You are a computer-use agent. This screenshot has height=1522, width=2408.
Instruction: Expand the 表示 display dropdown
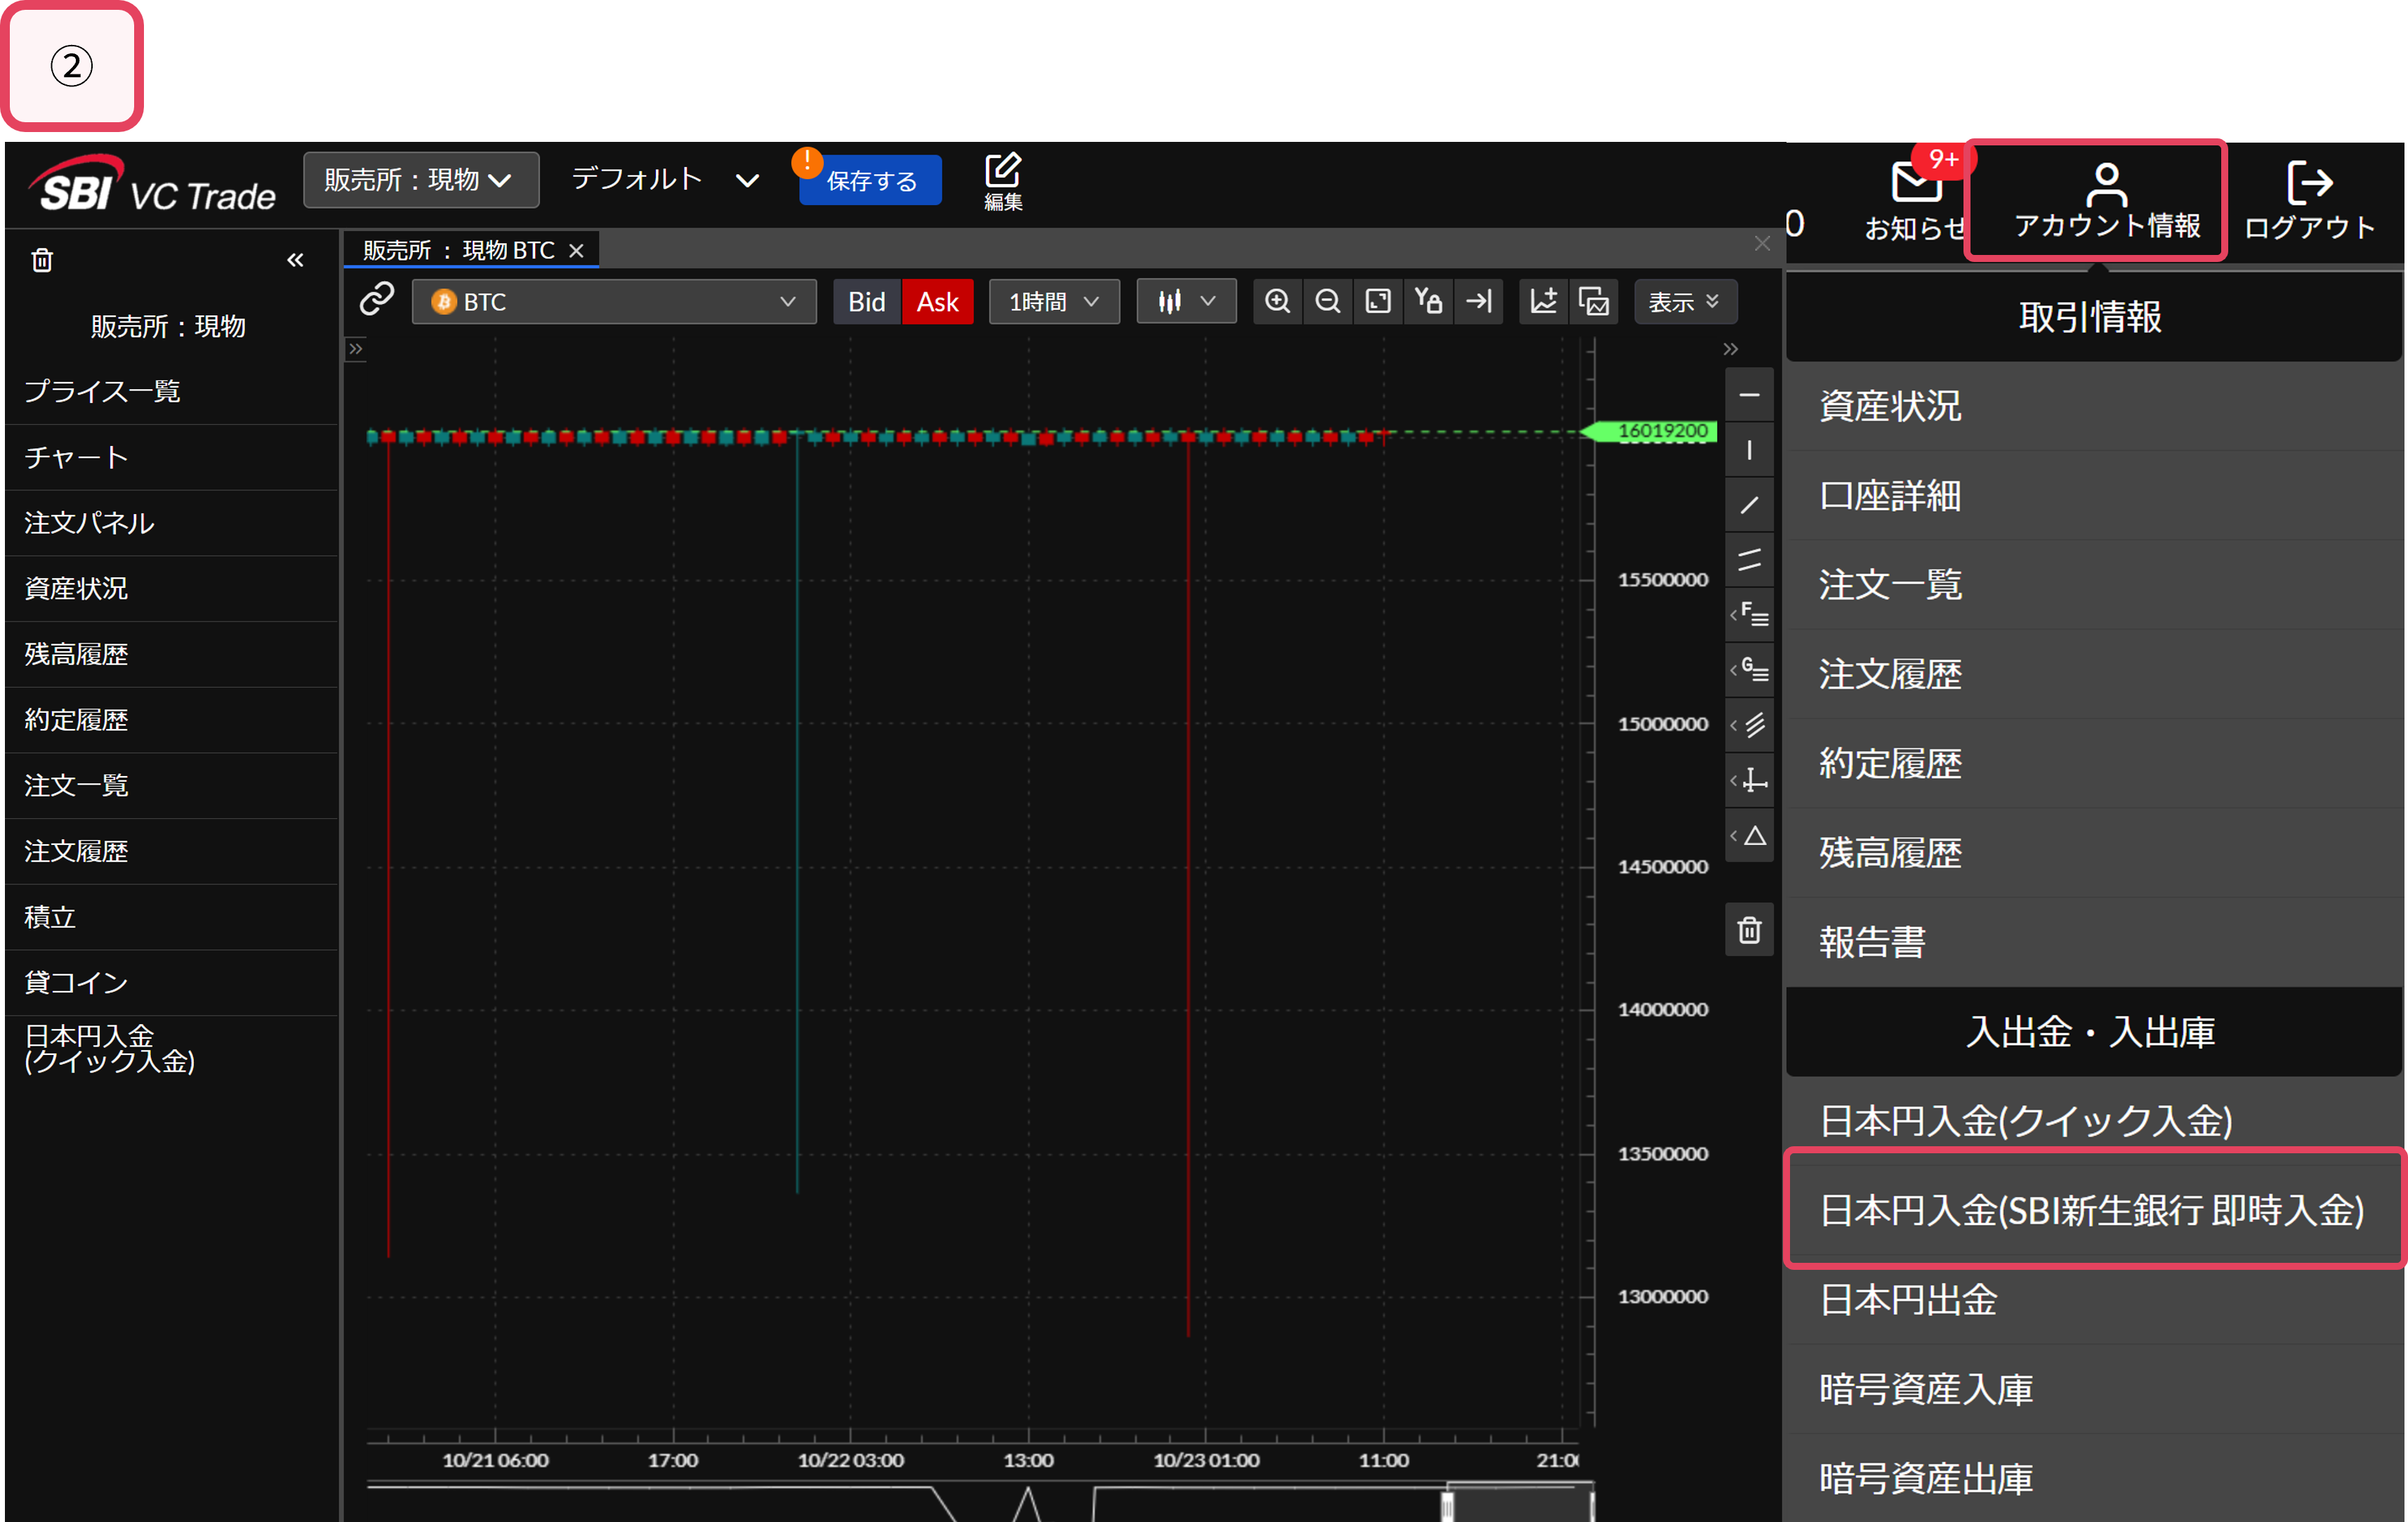(x=1685, y=301)
